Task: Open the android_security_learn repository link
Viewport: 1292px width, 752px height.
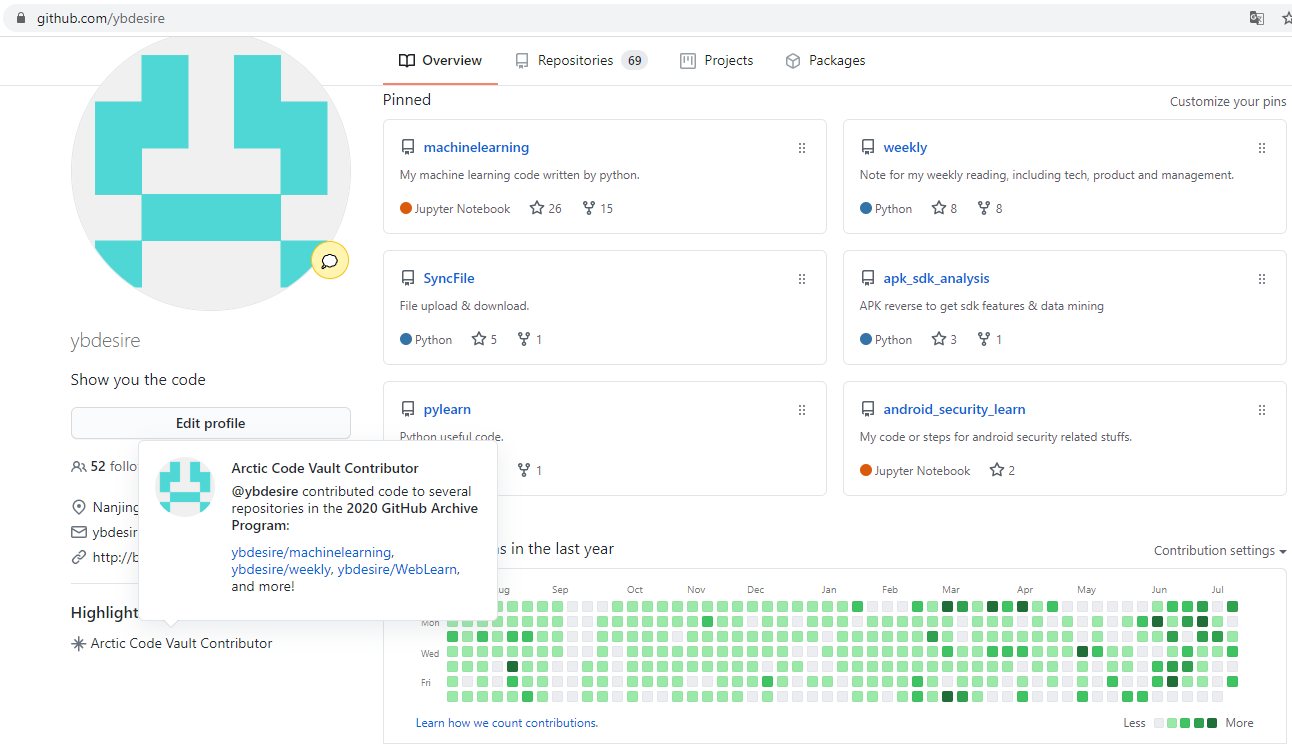Action: tap(954, 410)
